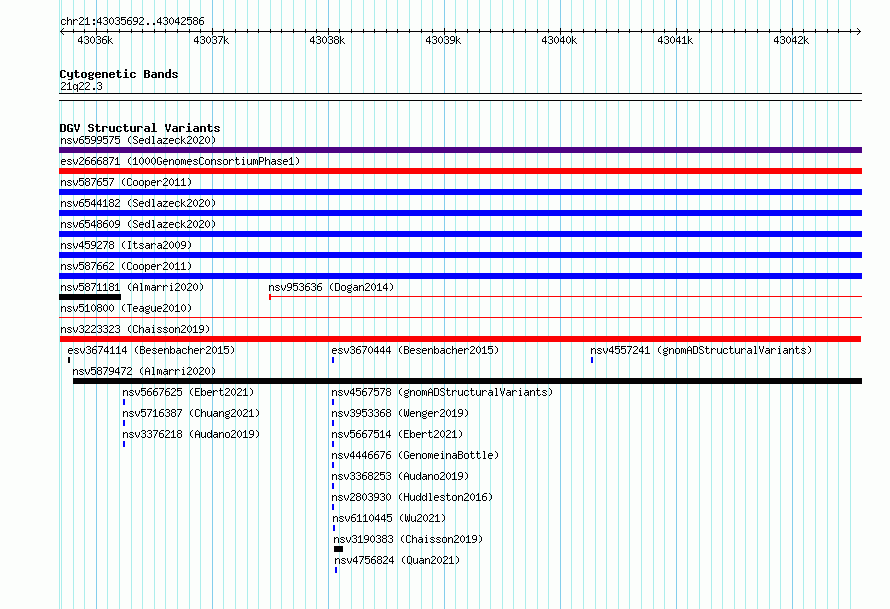
Task: Open nsv5667514 (Ebert2021) label
Action: 397,434
